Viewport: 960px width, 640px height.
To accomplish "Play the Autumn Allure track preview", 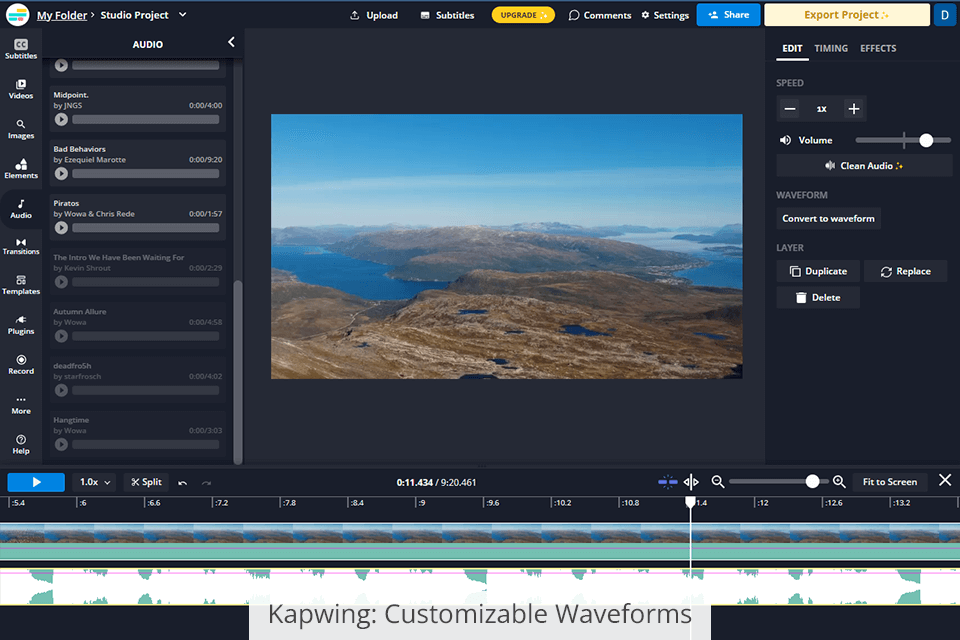I will click(61, 336).
